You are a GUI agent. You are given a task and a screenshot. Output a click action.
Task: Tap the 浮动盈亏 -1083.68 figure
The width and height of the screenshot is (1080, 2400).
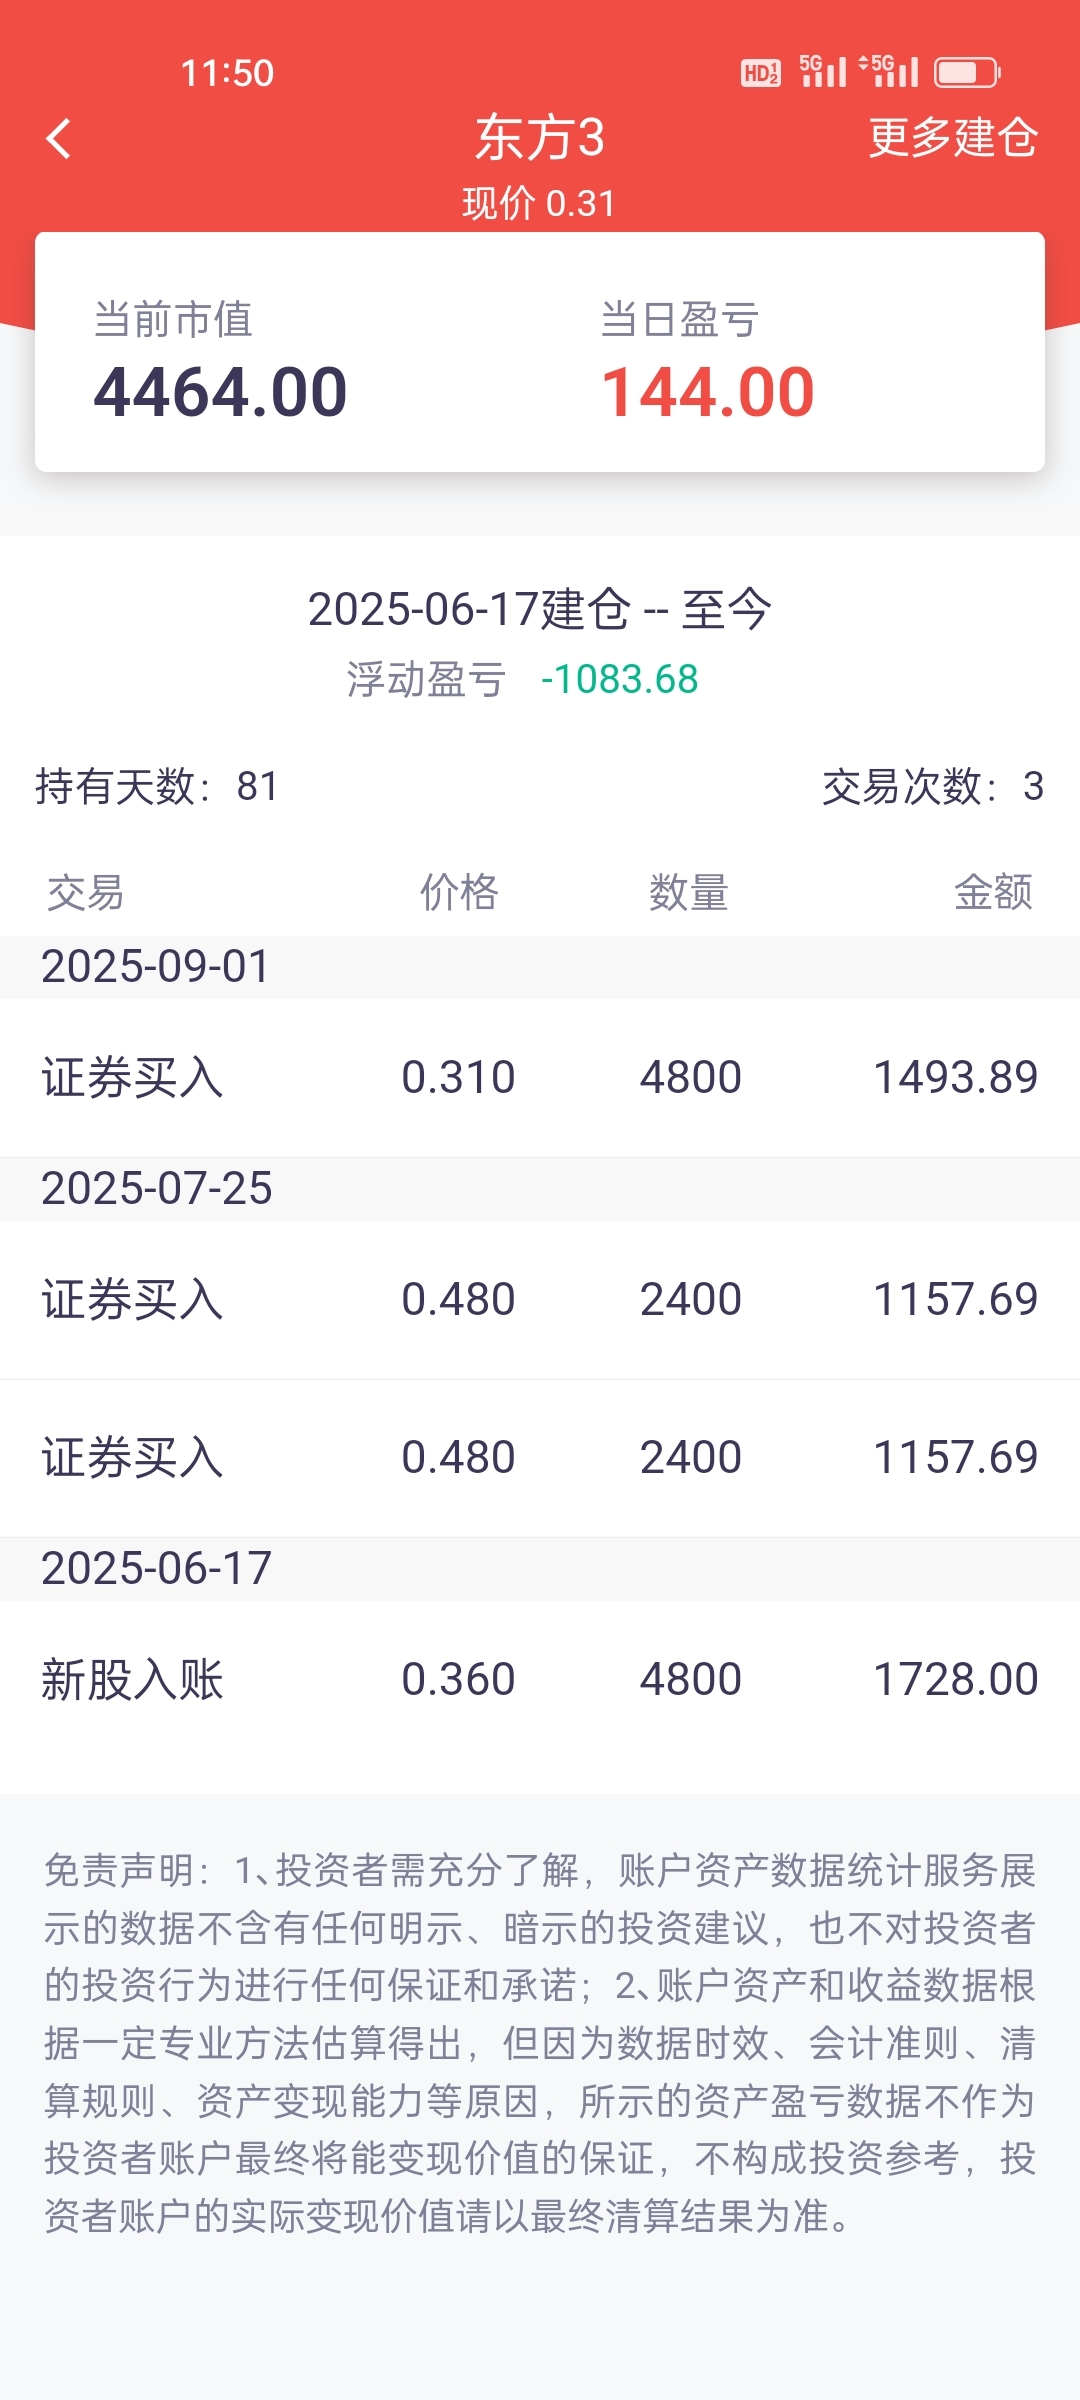(619, 680)
